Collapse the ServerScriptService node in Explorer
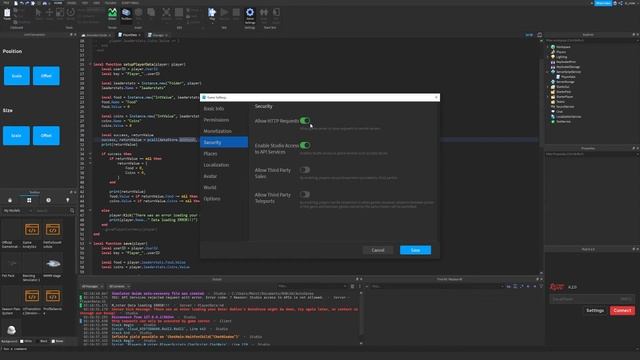 click(x=548, y=72)
